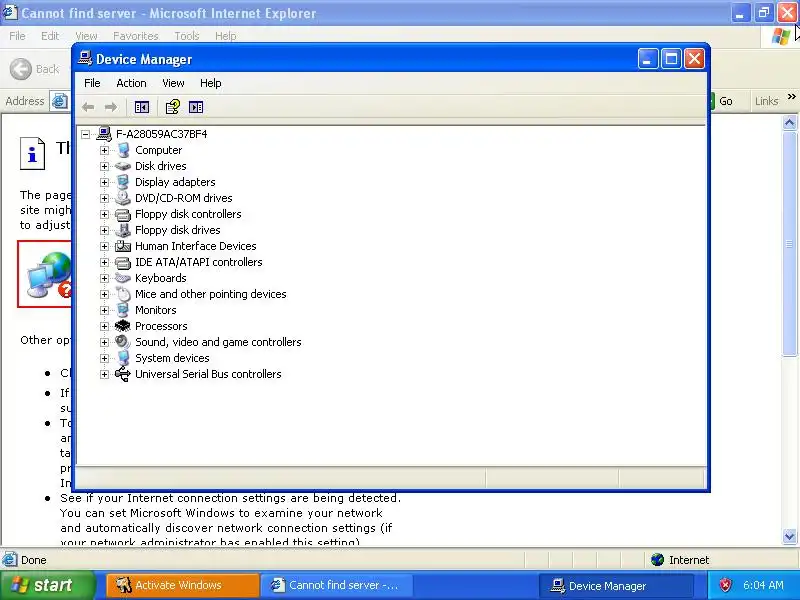The width and height of the screenshot is (800, 600).
Task: Select the Monitors icon
Action: click(x=123, y=310)
